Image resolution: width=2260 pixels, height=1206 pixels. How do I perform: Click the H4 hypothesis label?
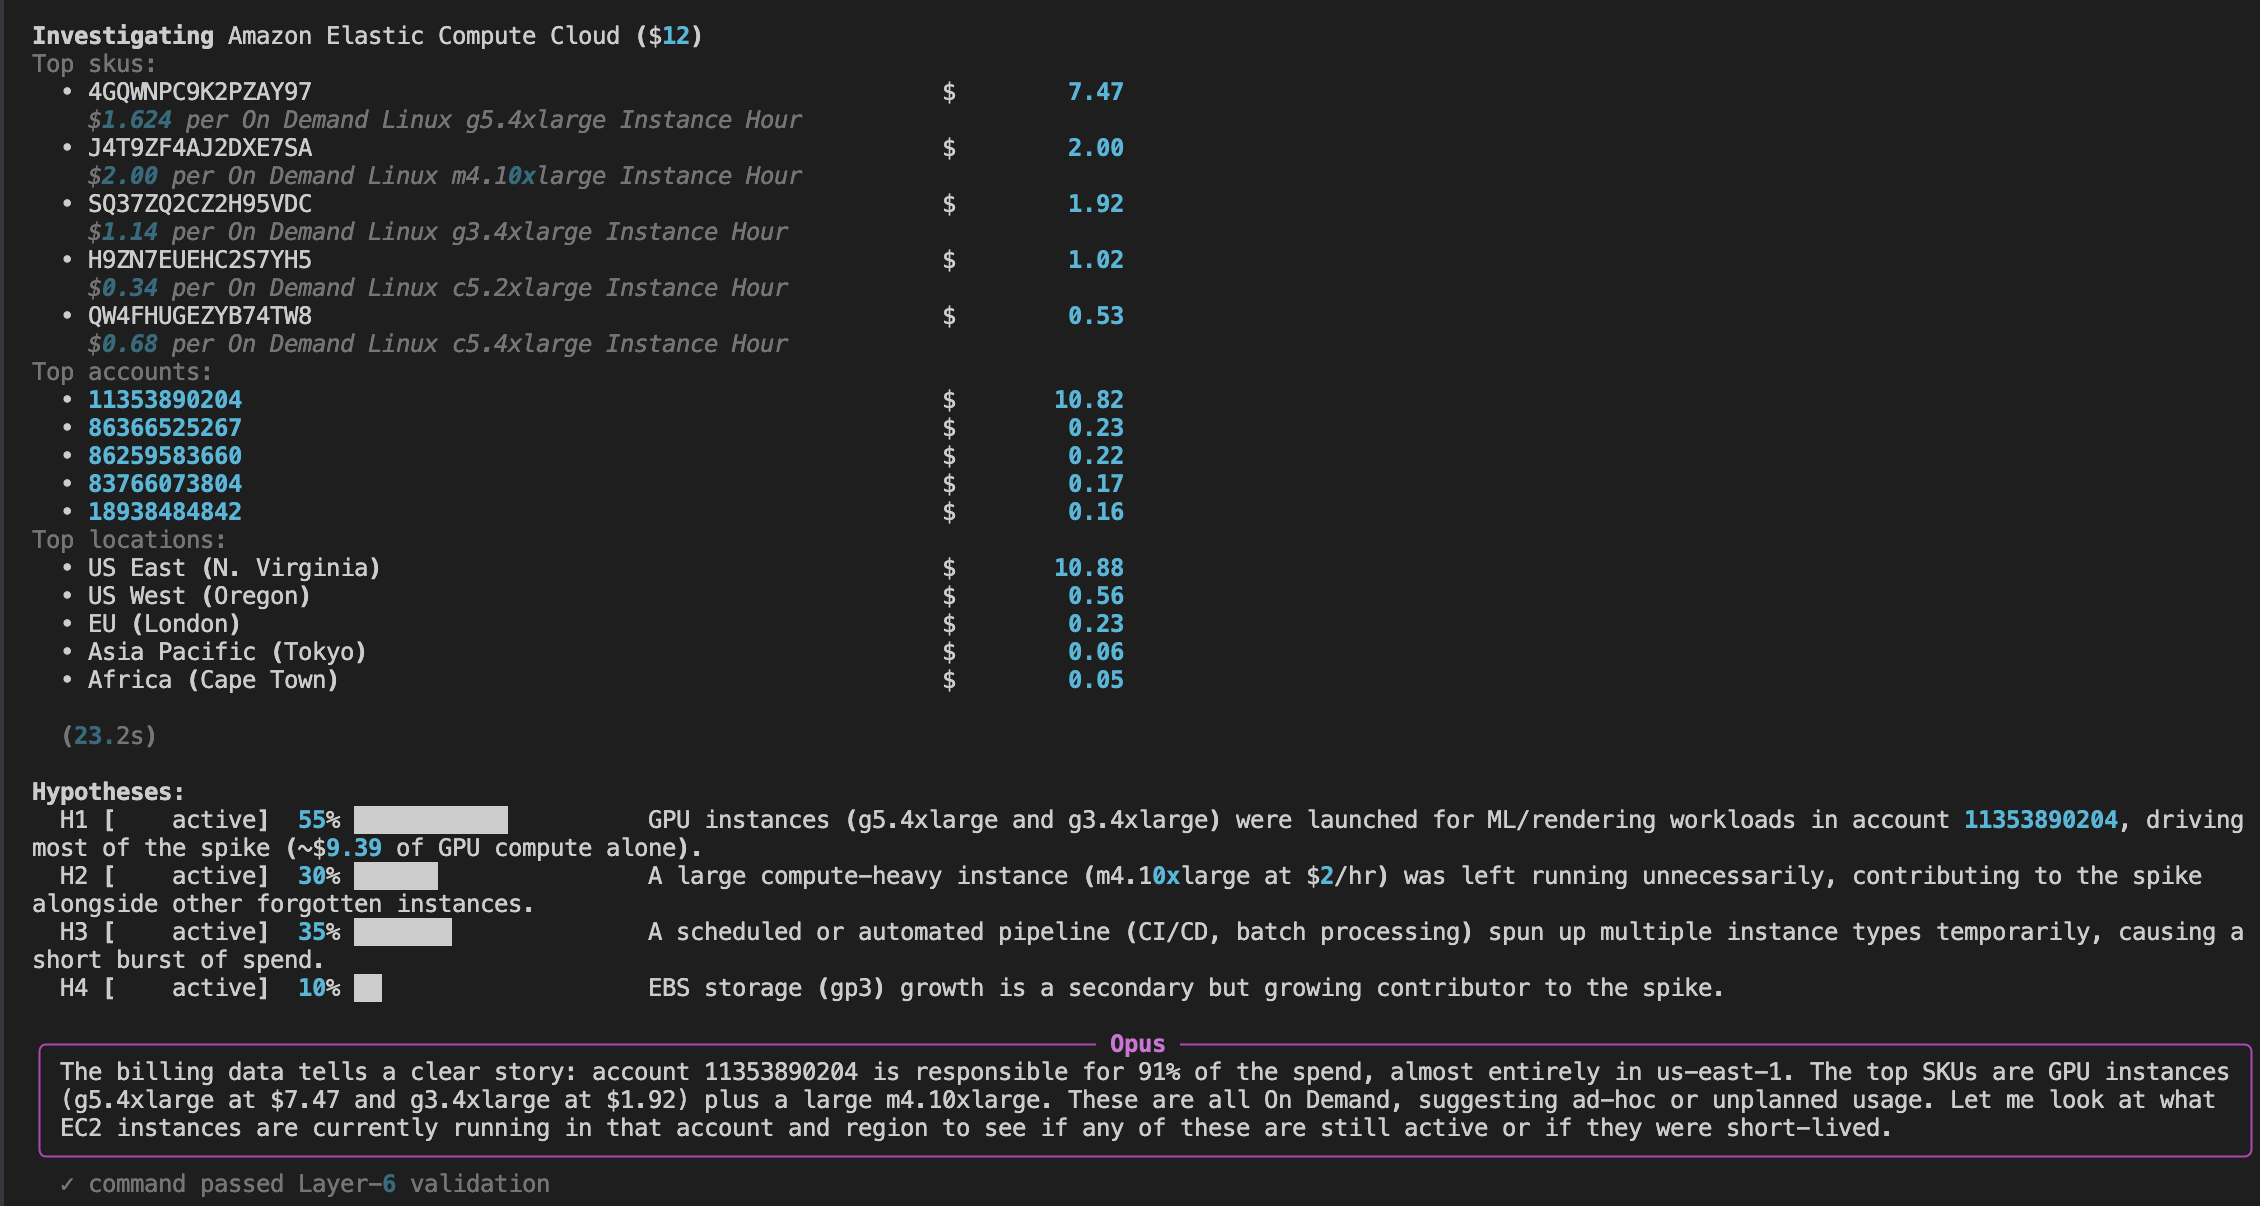[74, 988]
